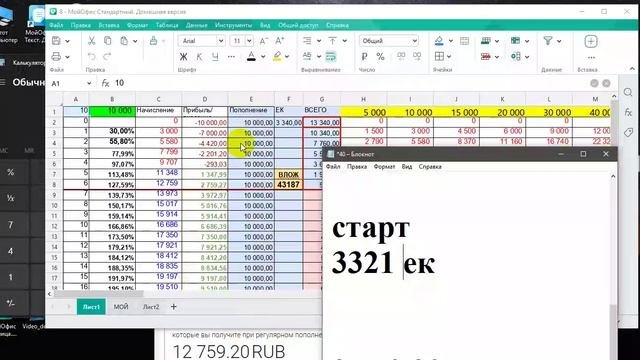
Task: Click merge cells icon
Action: (x=464, y=41)
